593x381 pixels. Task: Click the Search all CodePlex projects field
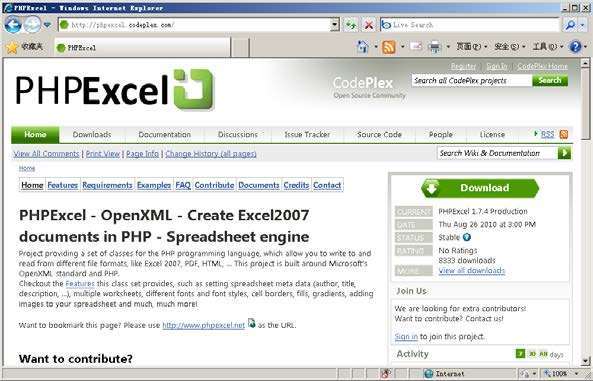click(471, 81)
